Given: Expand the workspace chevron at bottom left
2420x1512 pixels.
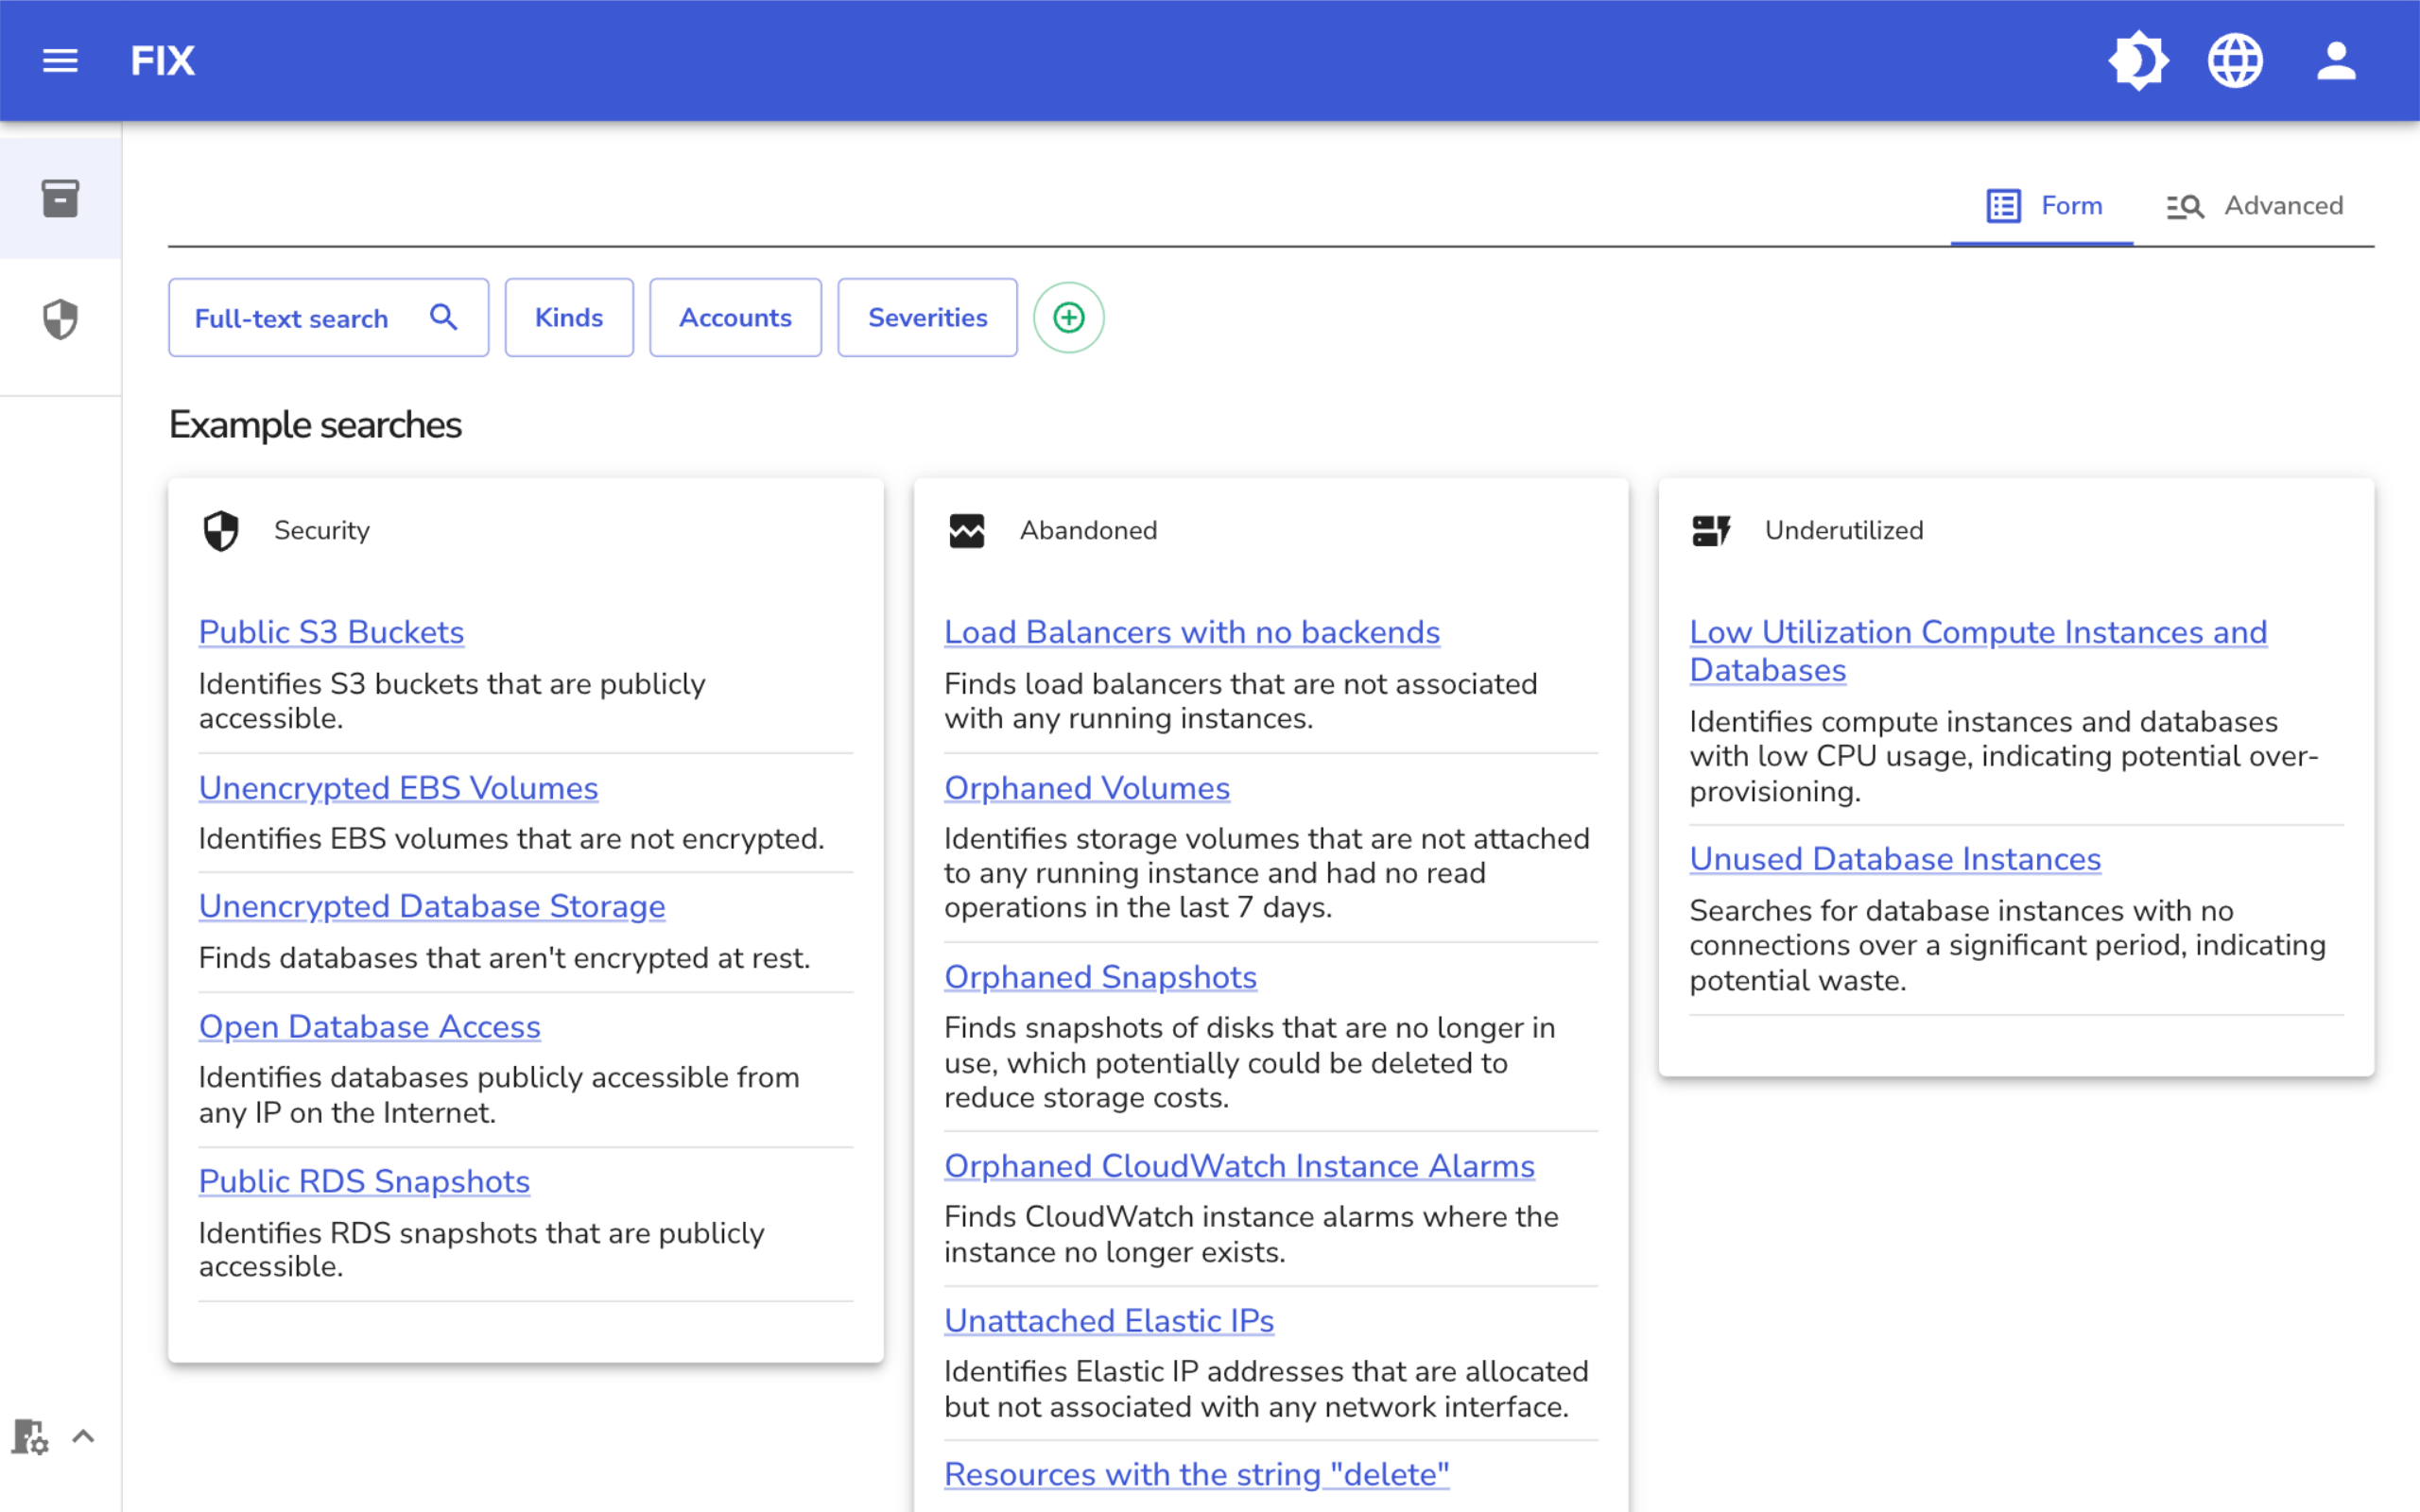Looking at the screenshot, I should pos(84,1437).
